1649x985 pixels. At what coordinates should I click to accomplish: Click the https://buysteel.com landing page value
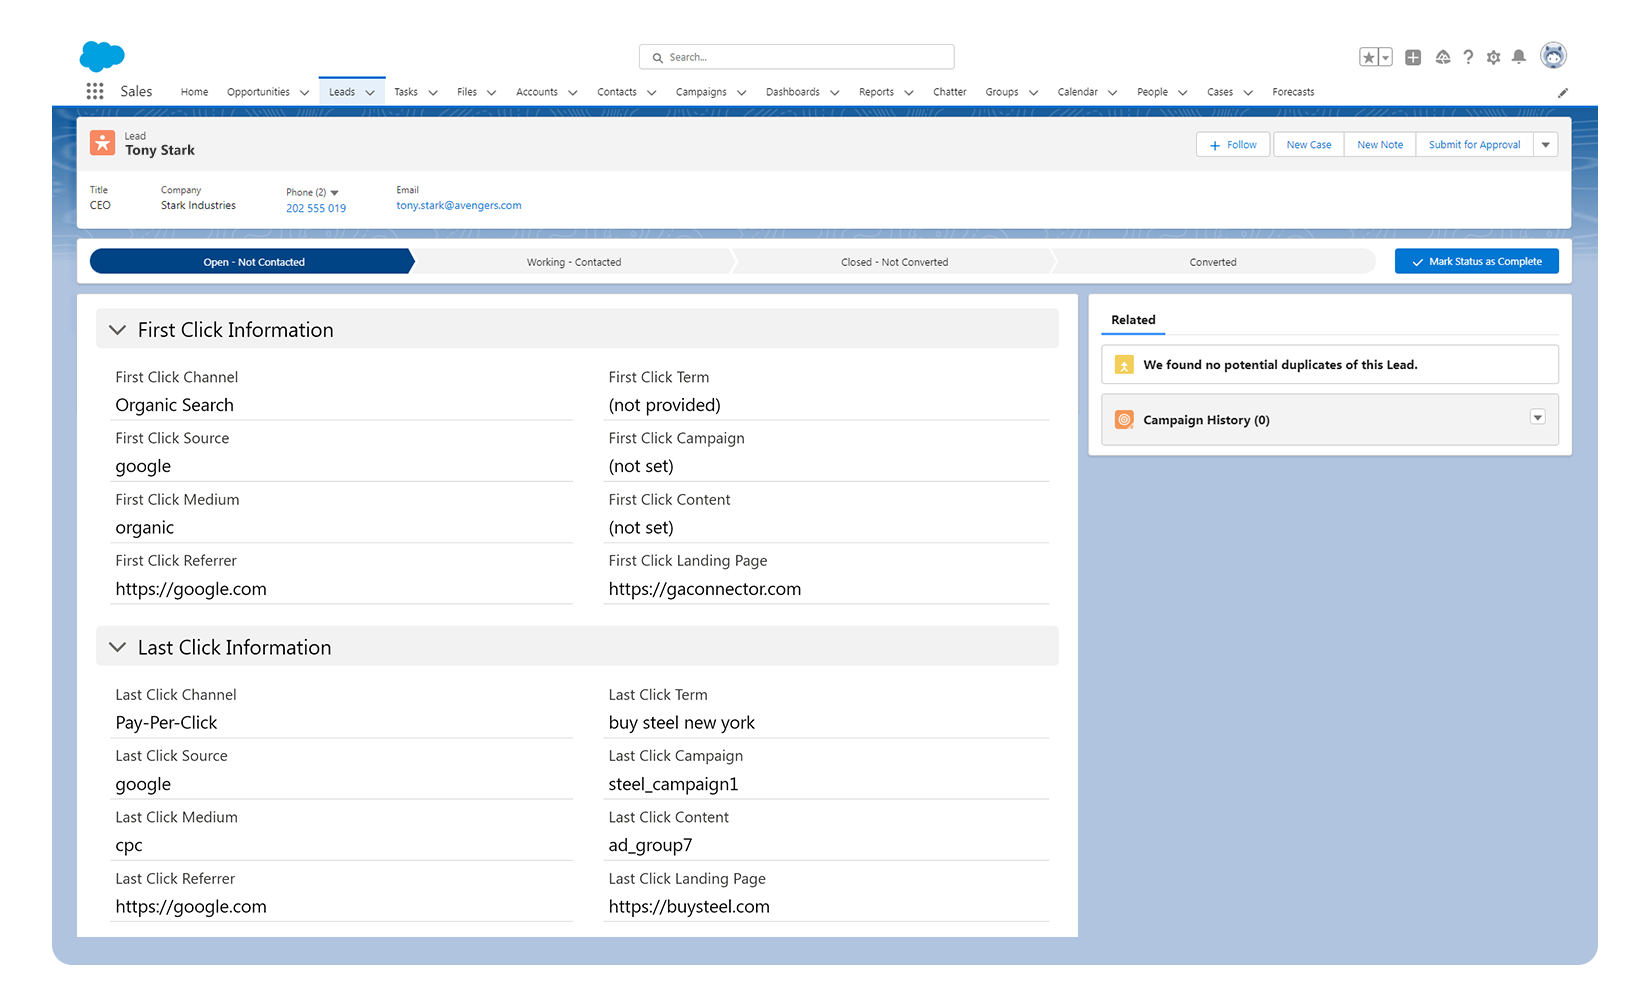point(689,907)
